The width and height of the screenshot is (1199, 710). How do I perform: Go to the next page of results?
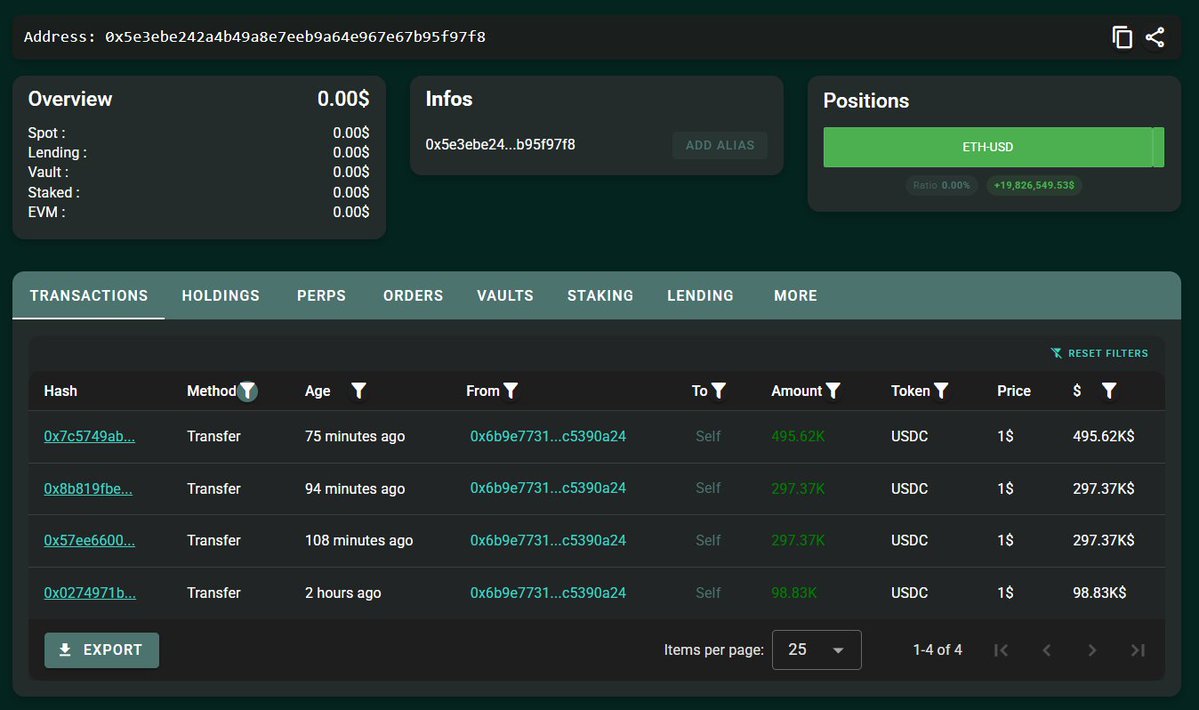click(x=1092, y=650)
